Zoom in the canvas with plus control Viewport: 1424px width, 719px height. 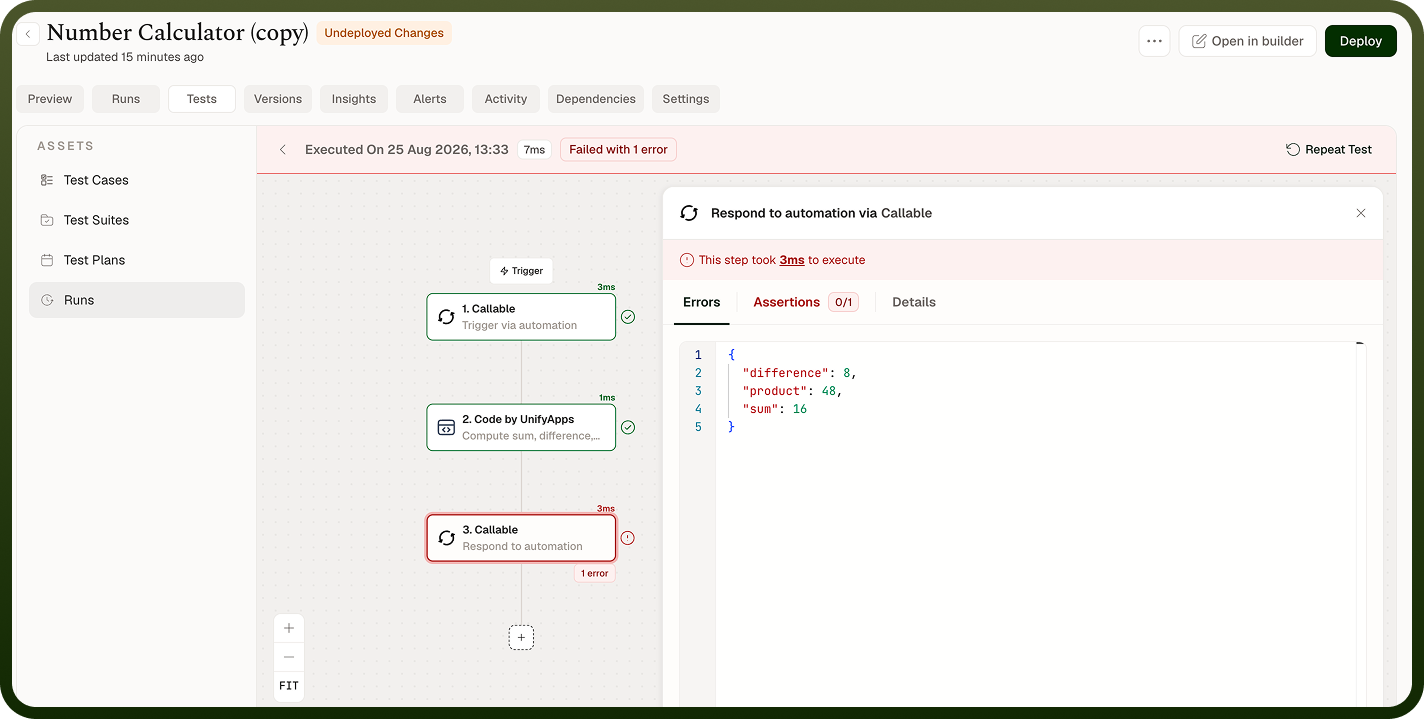pyautogui.click(x=289, y=628)
